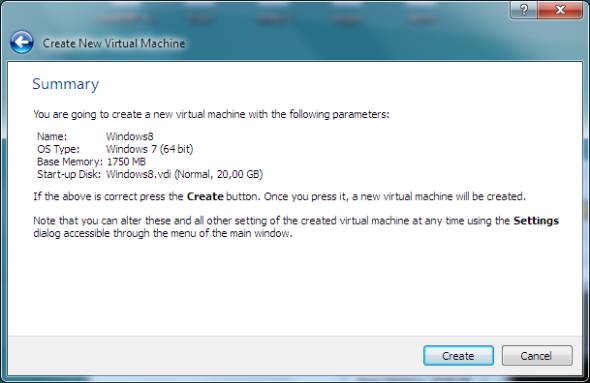
Task: Click the OS Type: label
Action: coord(58,149)
